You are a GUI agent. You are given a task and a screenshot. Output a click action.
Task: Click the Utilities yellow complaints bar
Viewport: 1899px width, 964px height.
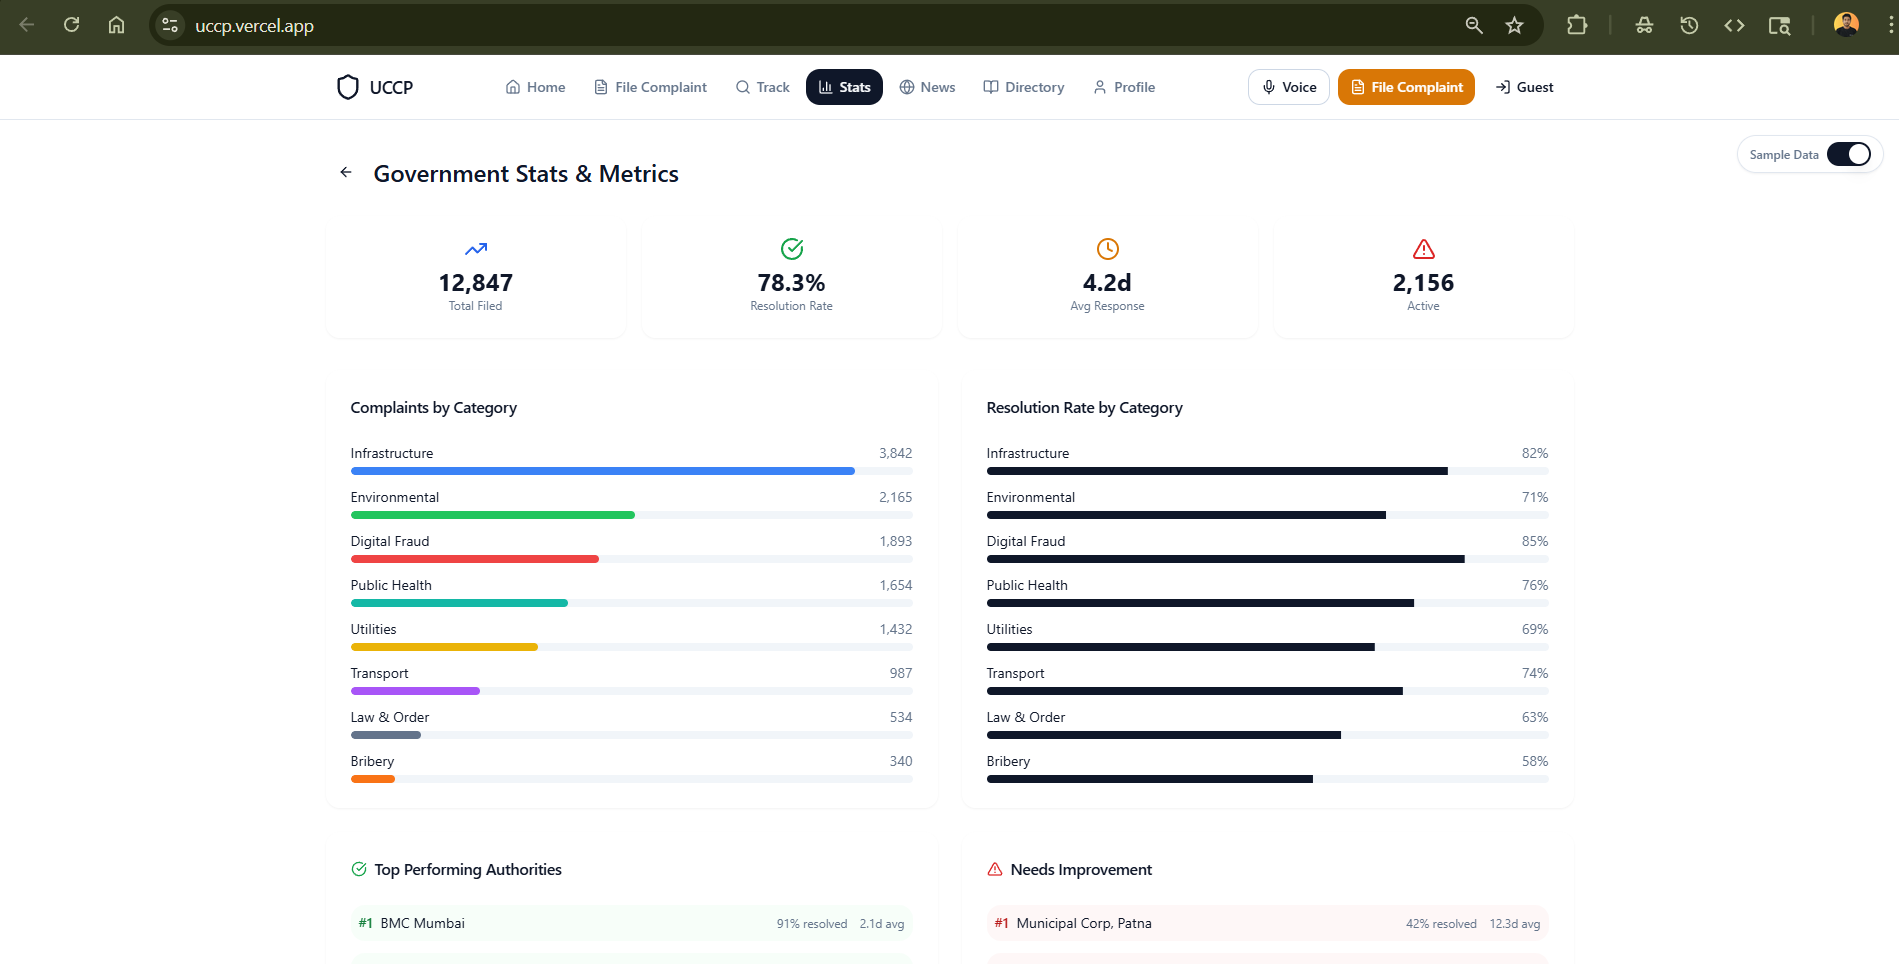(444, 647)
